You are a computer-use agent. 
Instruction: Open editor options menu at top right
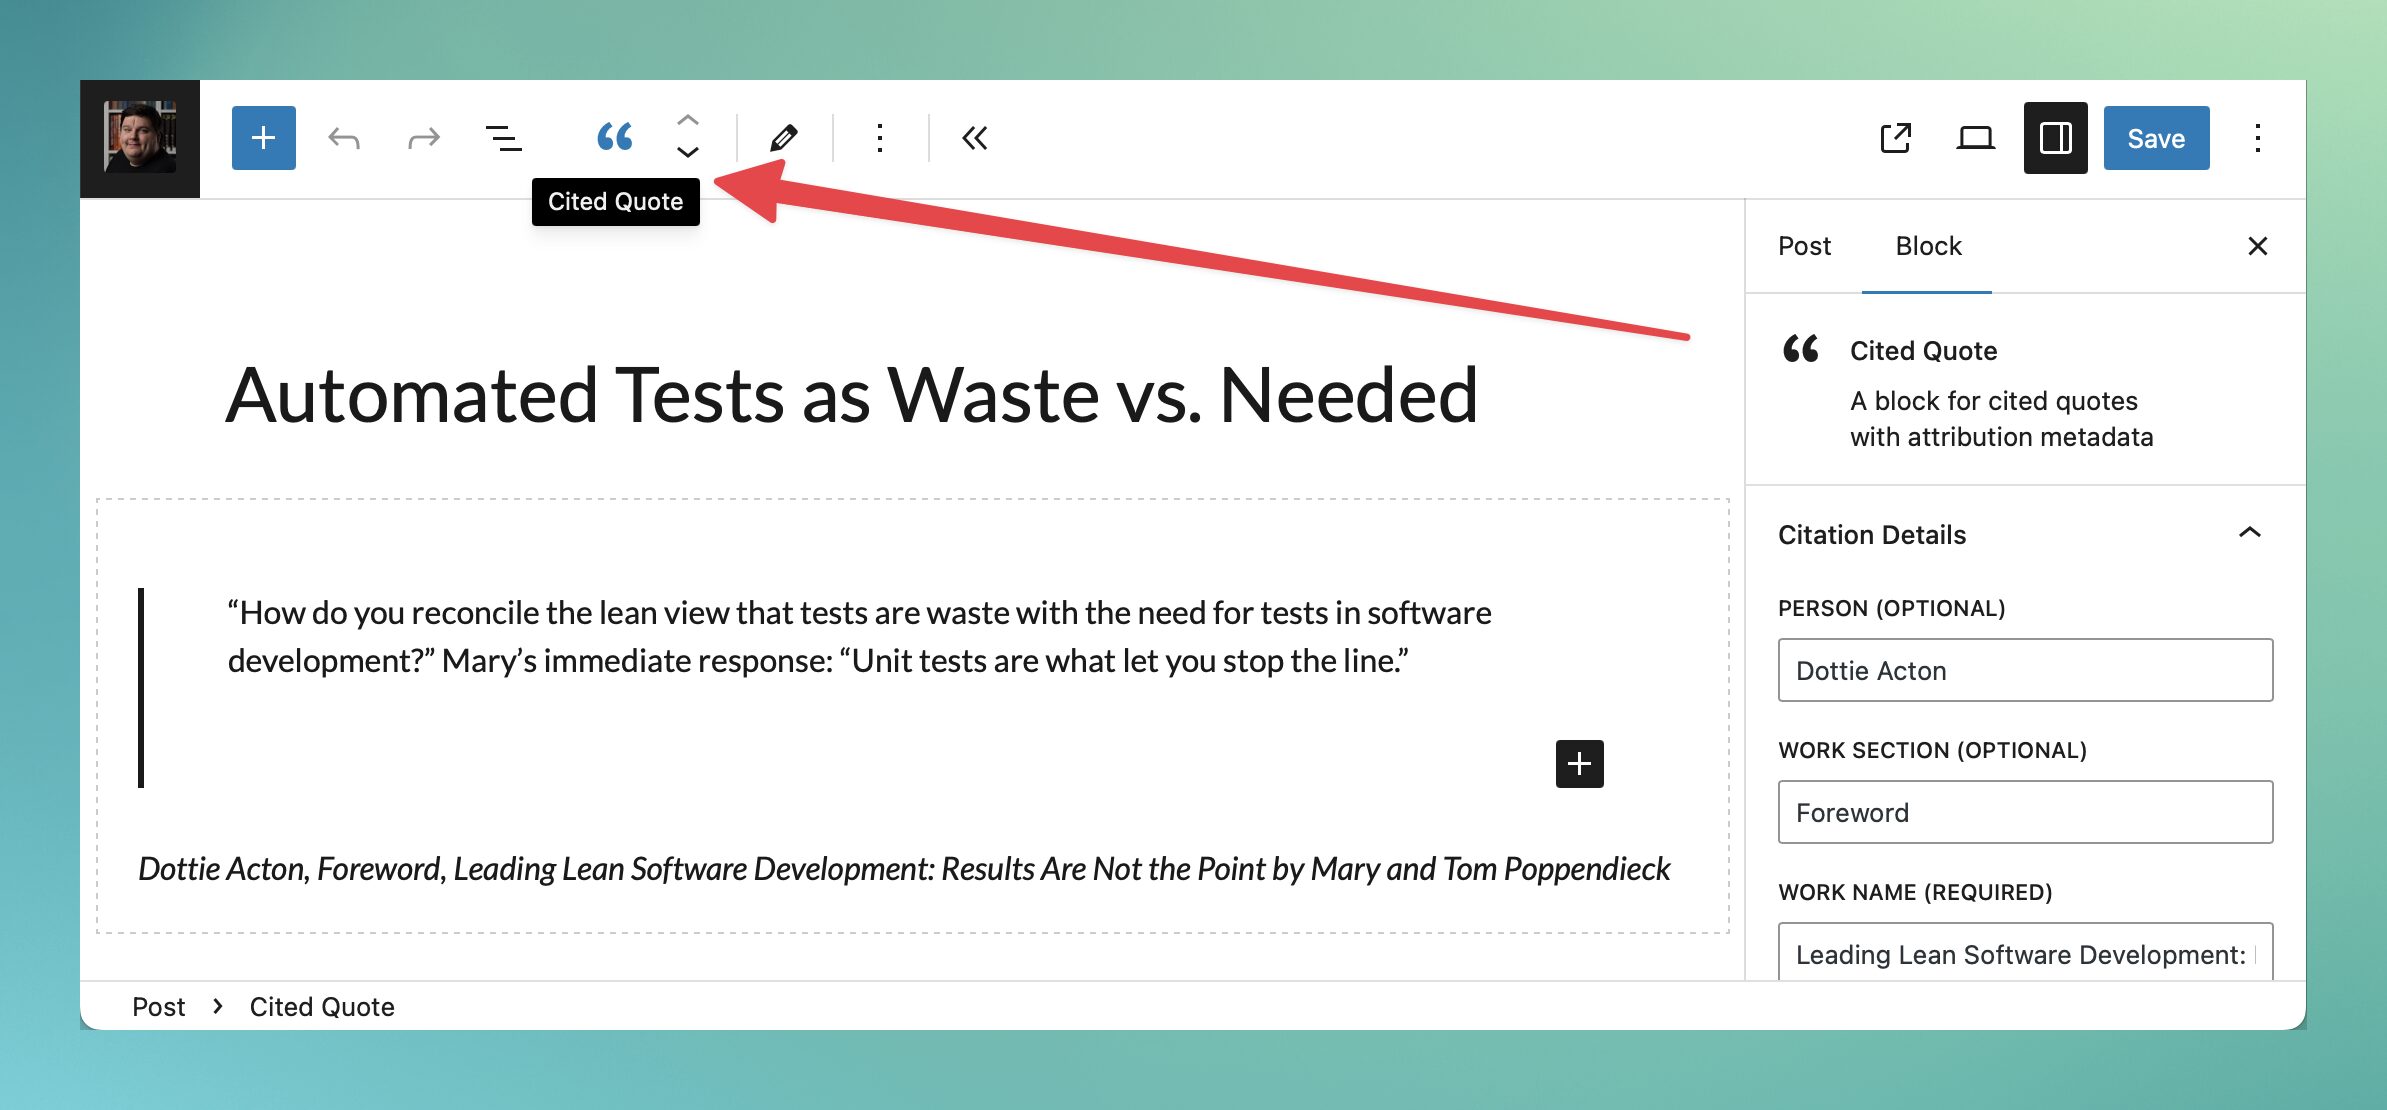pos(2257,138)
